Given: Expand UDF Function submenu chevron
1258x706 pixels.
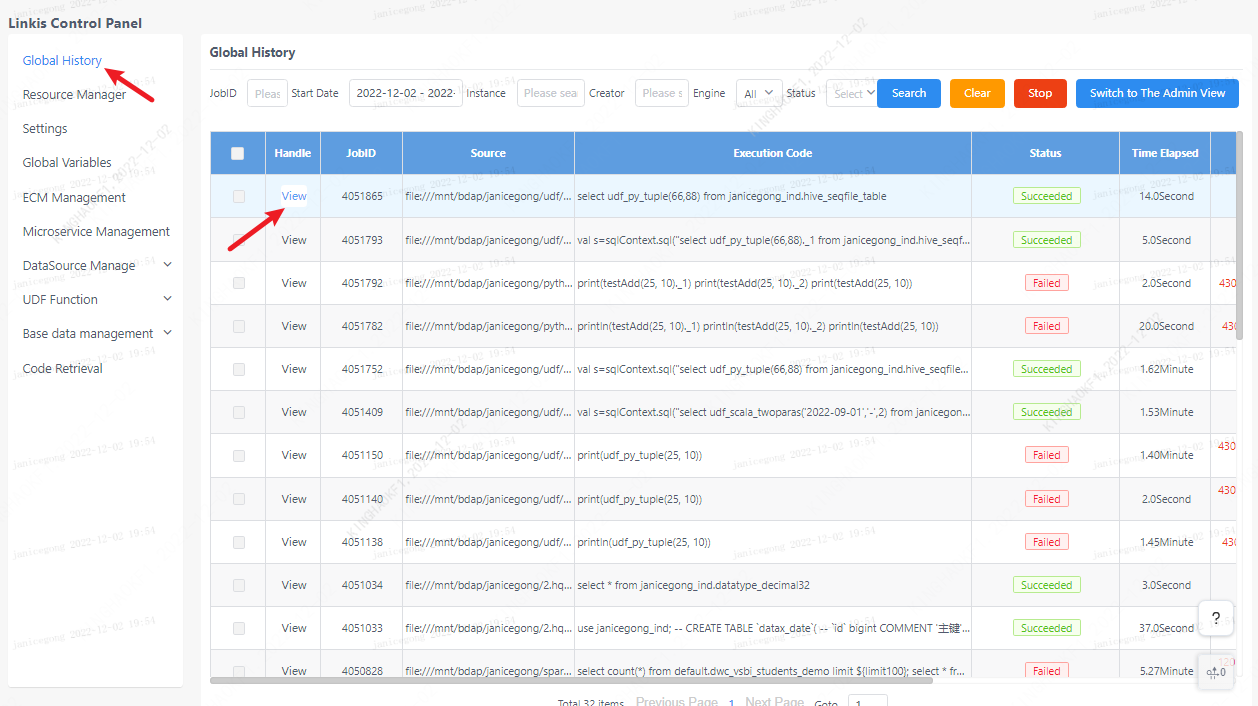Looking at the screenshot, I should [x=167, y=299].
